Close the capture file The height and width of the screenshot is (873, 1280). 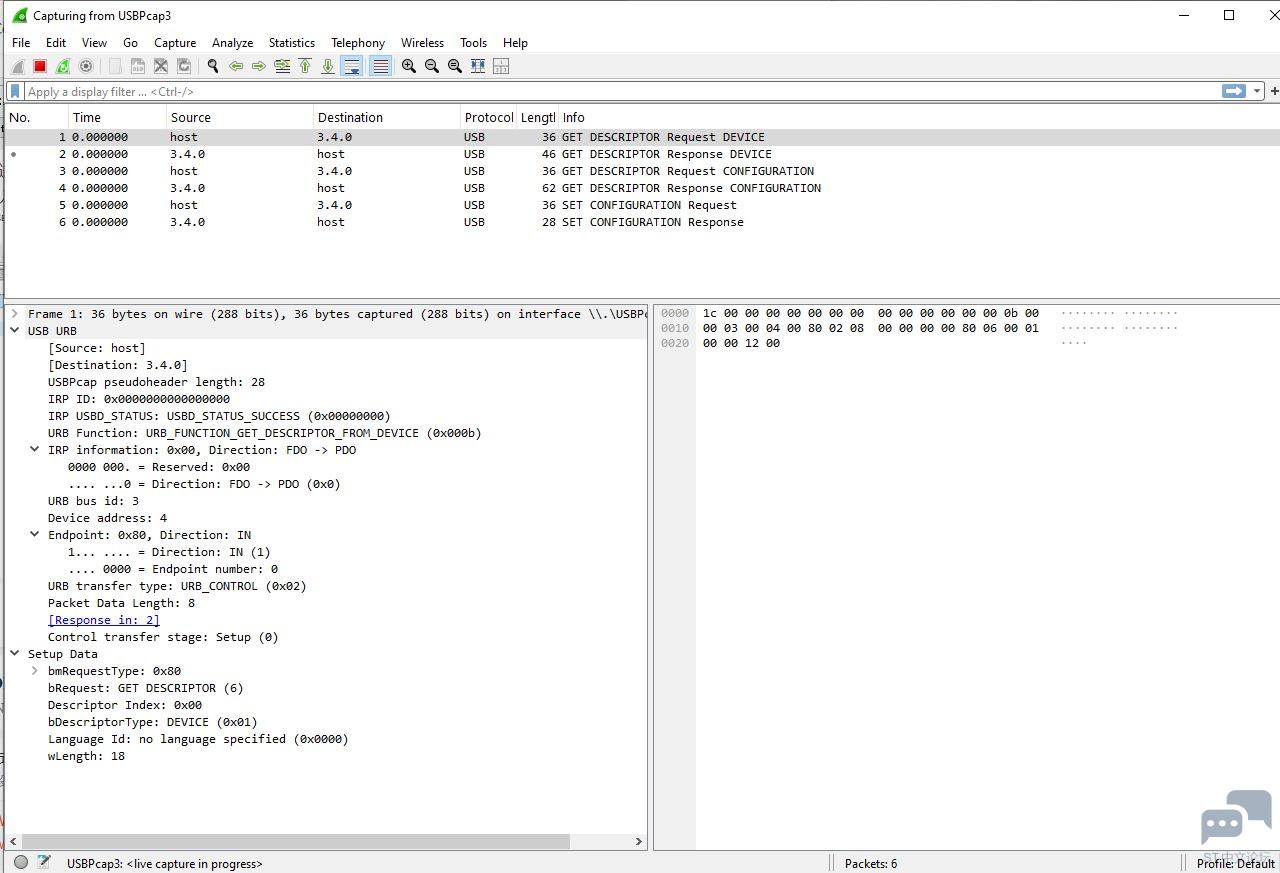(x=160, y=66)
